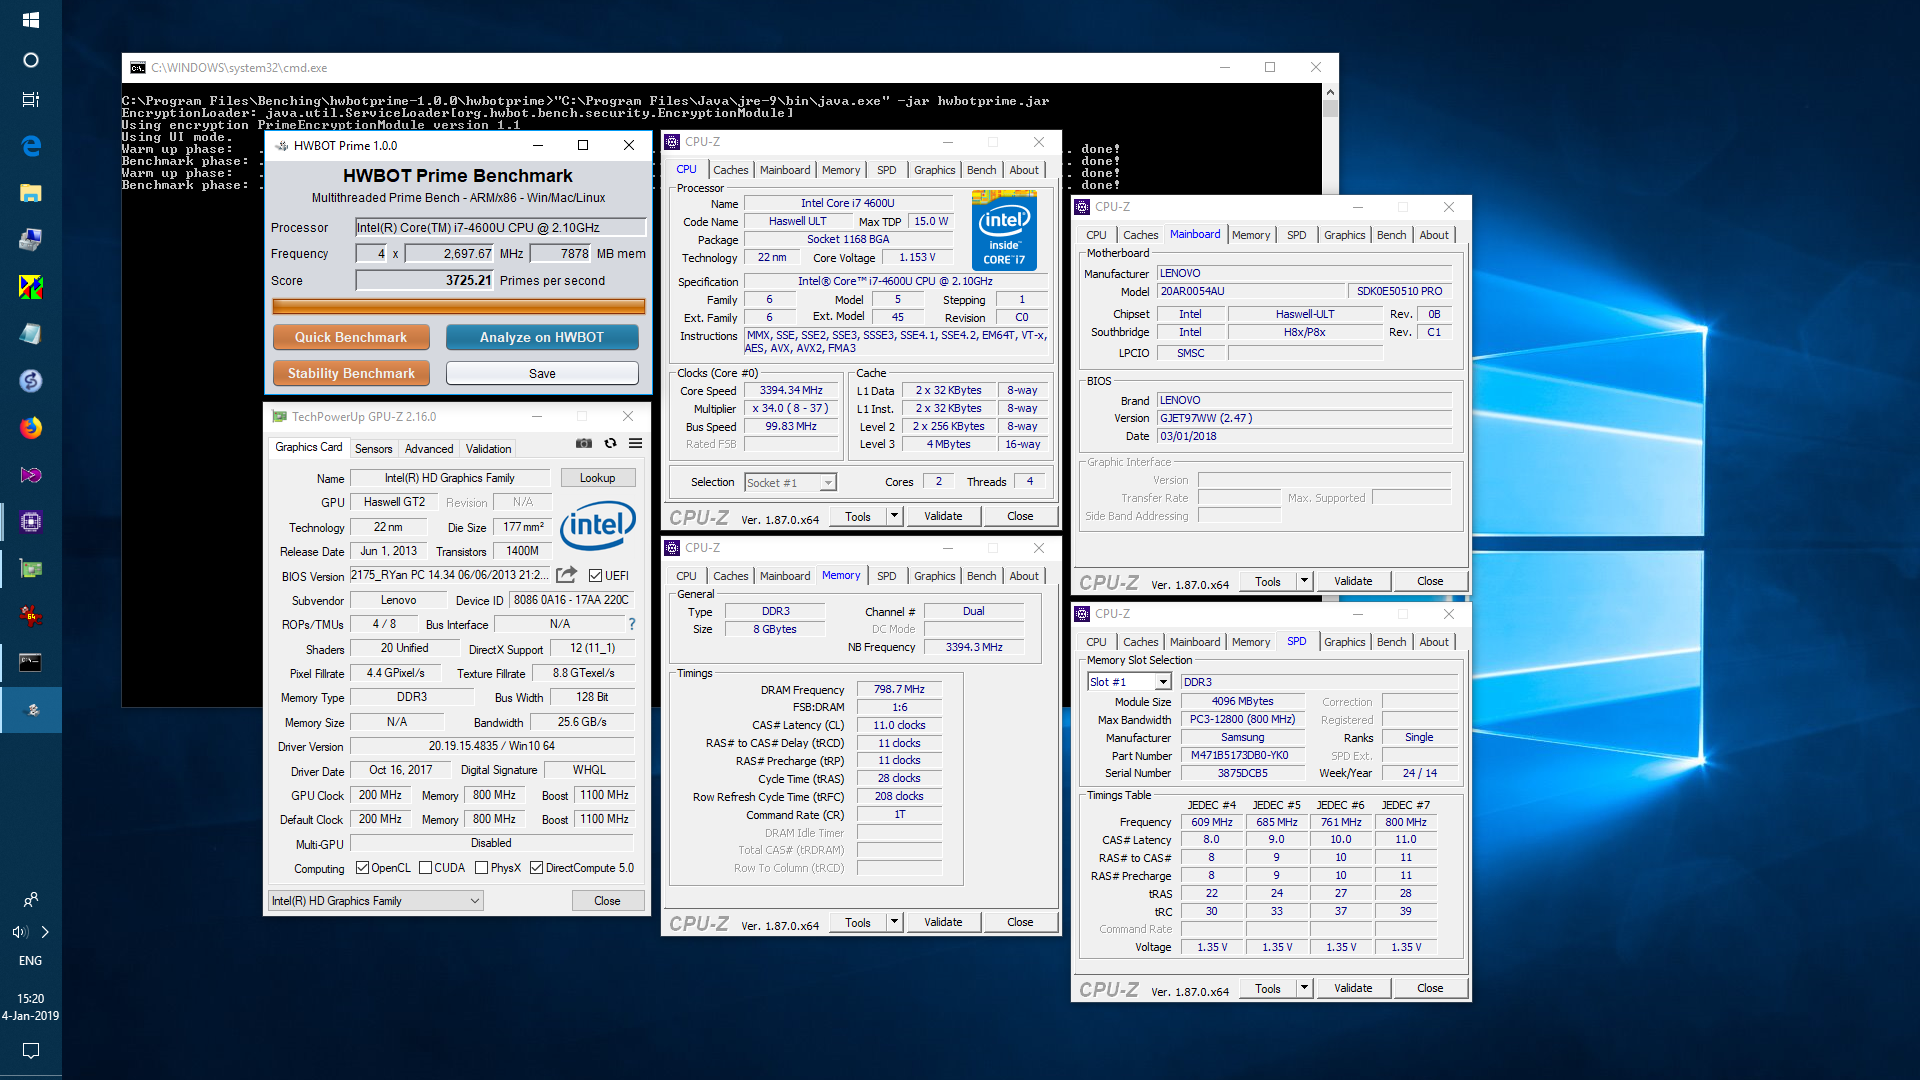The width and height of the screenshot is (1920, 1080).
Task: Open Task View on taskbar
Action: (30, 99)
